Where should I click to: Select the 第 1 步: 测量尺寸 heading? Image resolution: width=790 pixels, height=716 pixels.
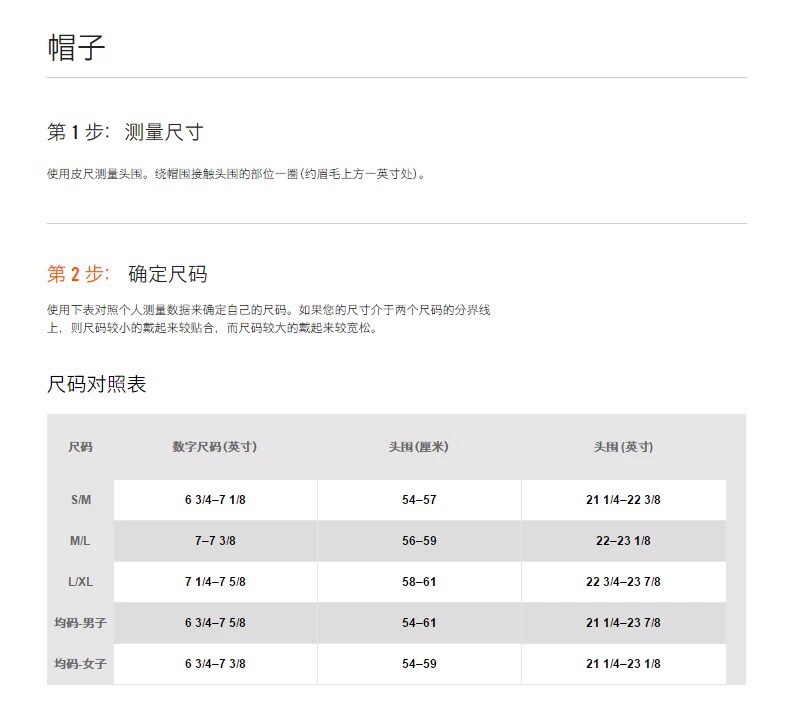click(125, 133)
